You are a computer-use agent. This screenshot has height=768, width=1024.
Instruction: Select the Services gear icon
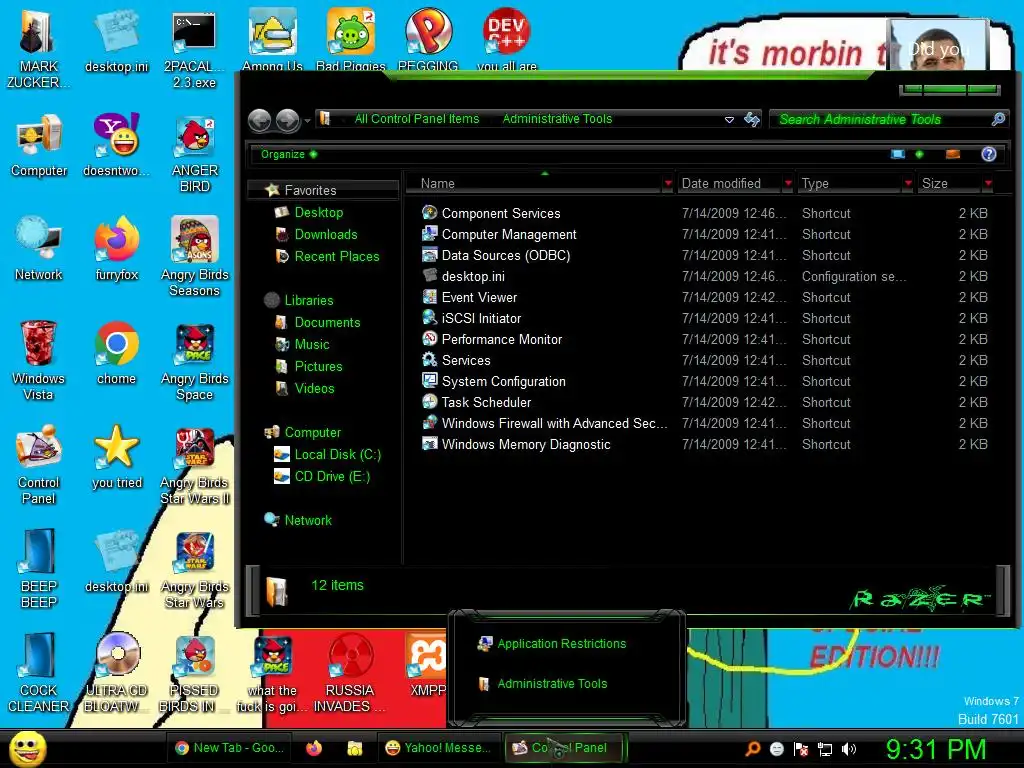point(429,360)
